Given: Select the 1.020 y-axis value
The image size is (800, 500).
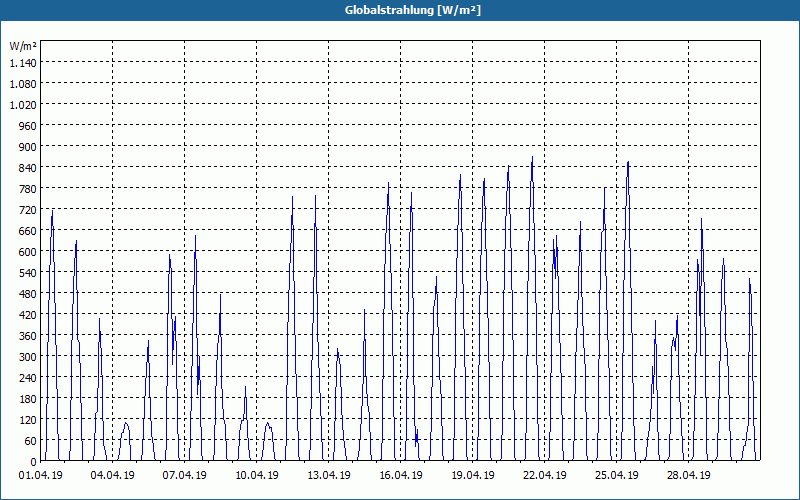Looking at the screenshot, I should 23,105.
